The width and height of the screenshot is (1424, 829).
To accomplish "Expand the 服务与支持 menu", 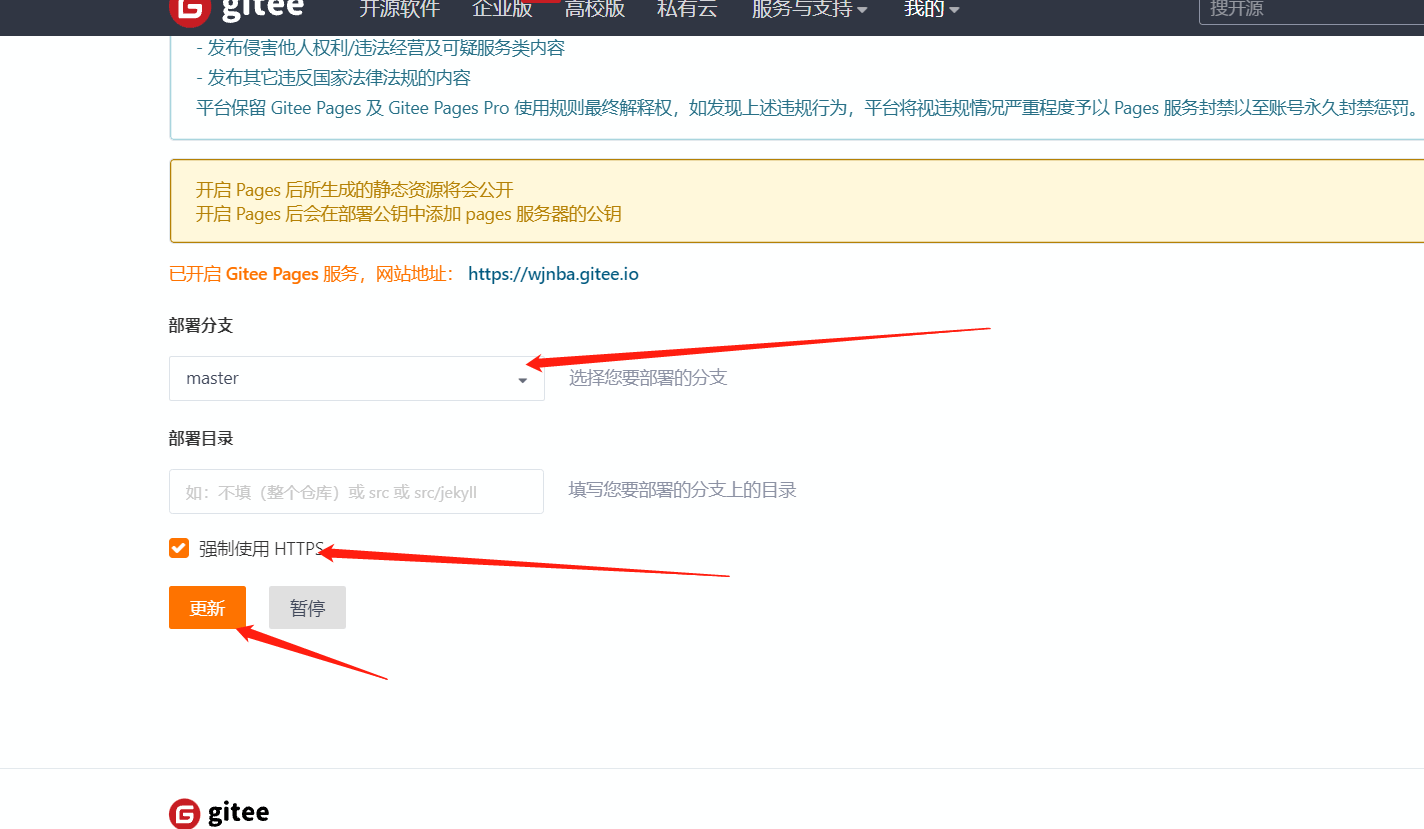I will 801,9.
